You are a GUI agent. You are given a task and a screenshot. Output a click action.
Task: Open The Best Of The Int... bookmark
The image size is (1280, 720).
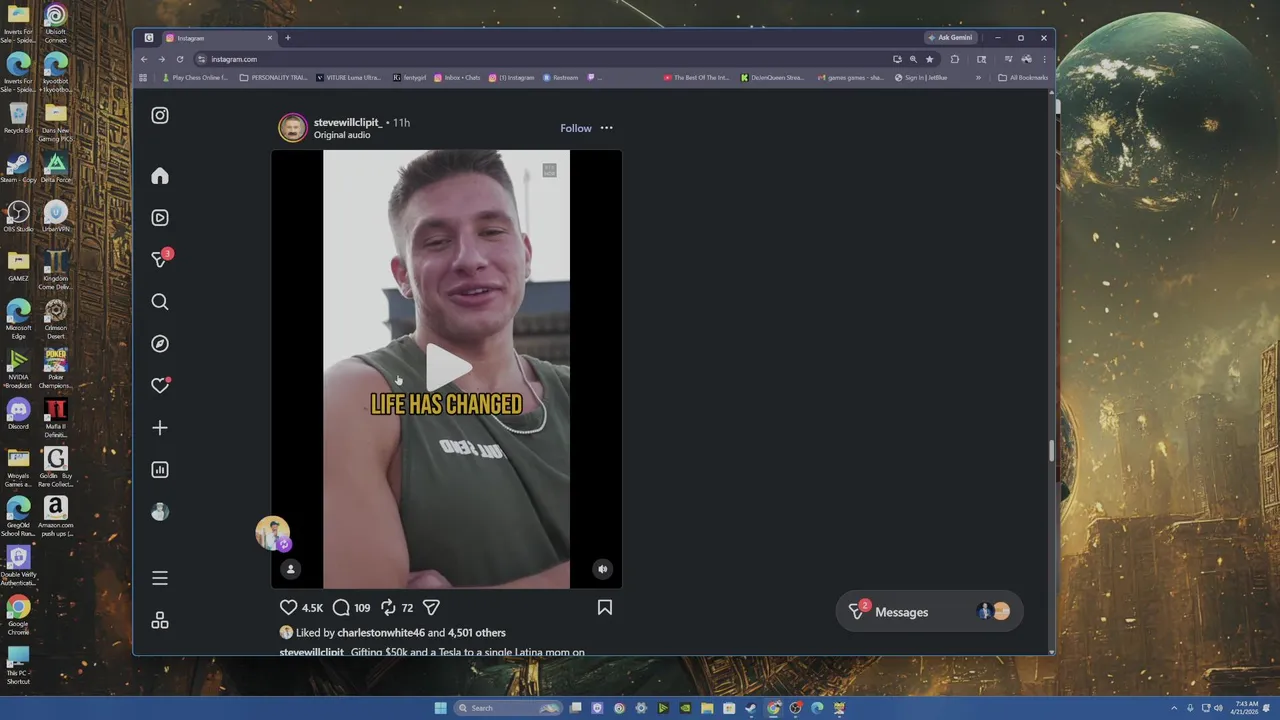[696, 77]
